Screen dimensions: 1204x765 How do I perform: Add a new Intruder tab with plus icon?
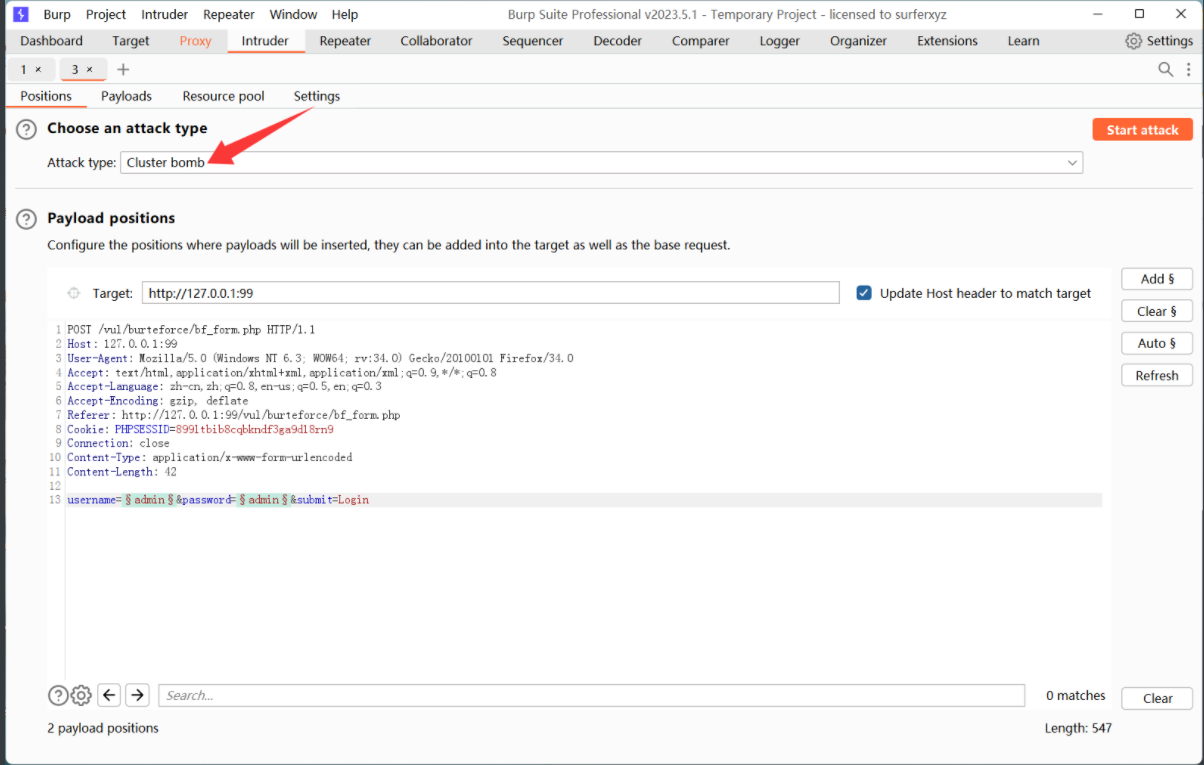click(123, 69)
